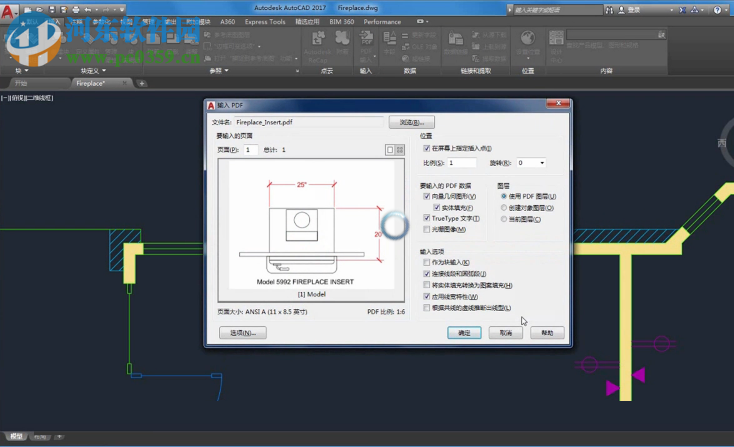Click the Plot printer icon in quick access toolbar

(x=75, y=10)
